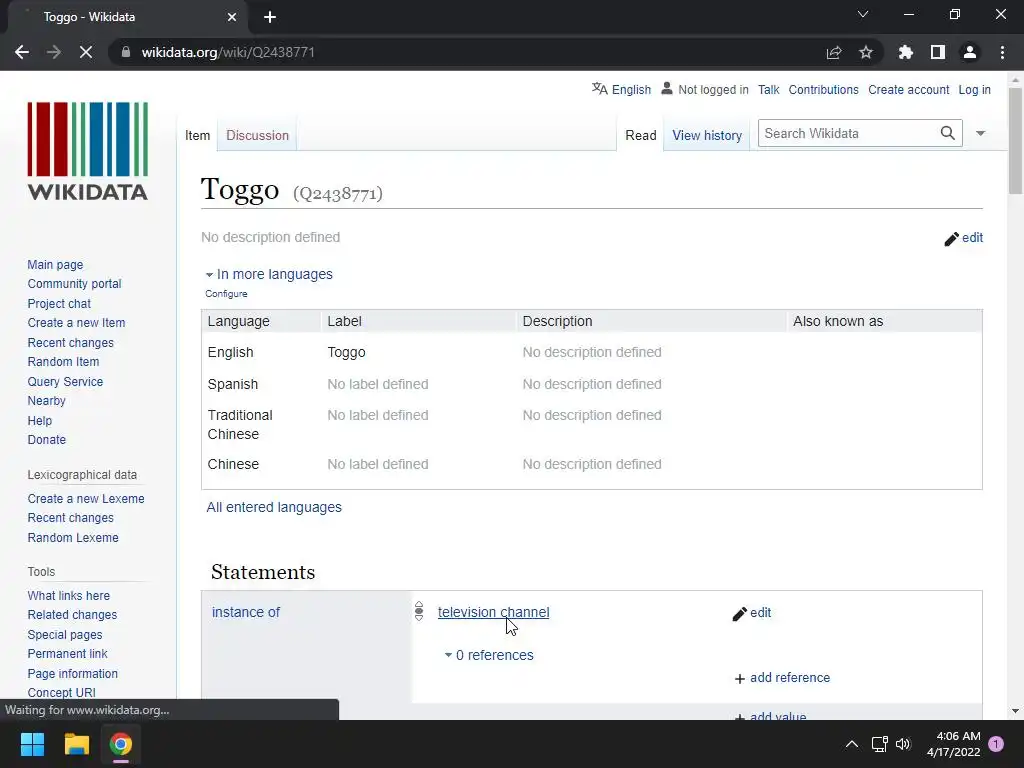
Task: Click the pencil edit icon by description
Action: tap(952, 238)
